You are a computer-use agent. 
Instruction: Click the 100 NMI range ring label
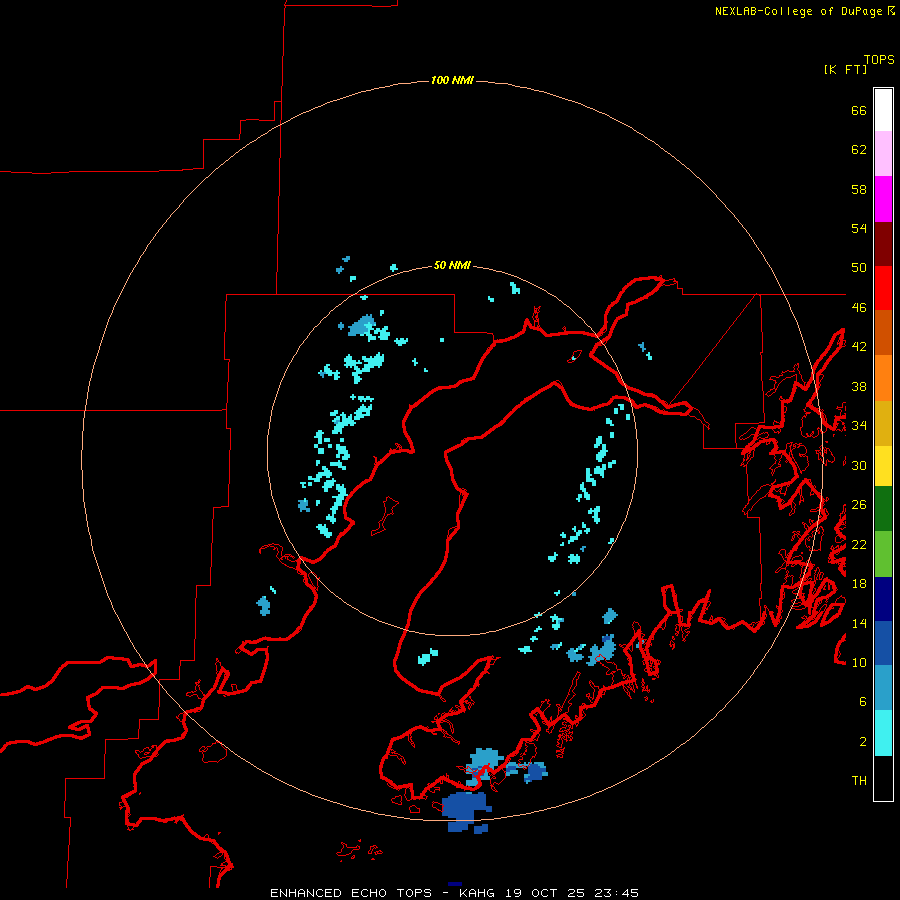[452, 80]
